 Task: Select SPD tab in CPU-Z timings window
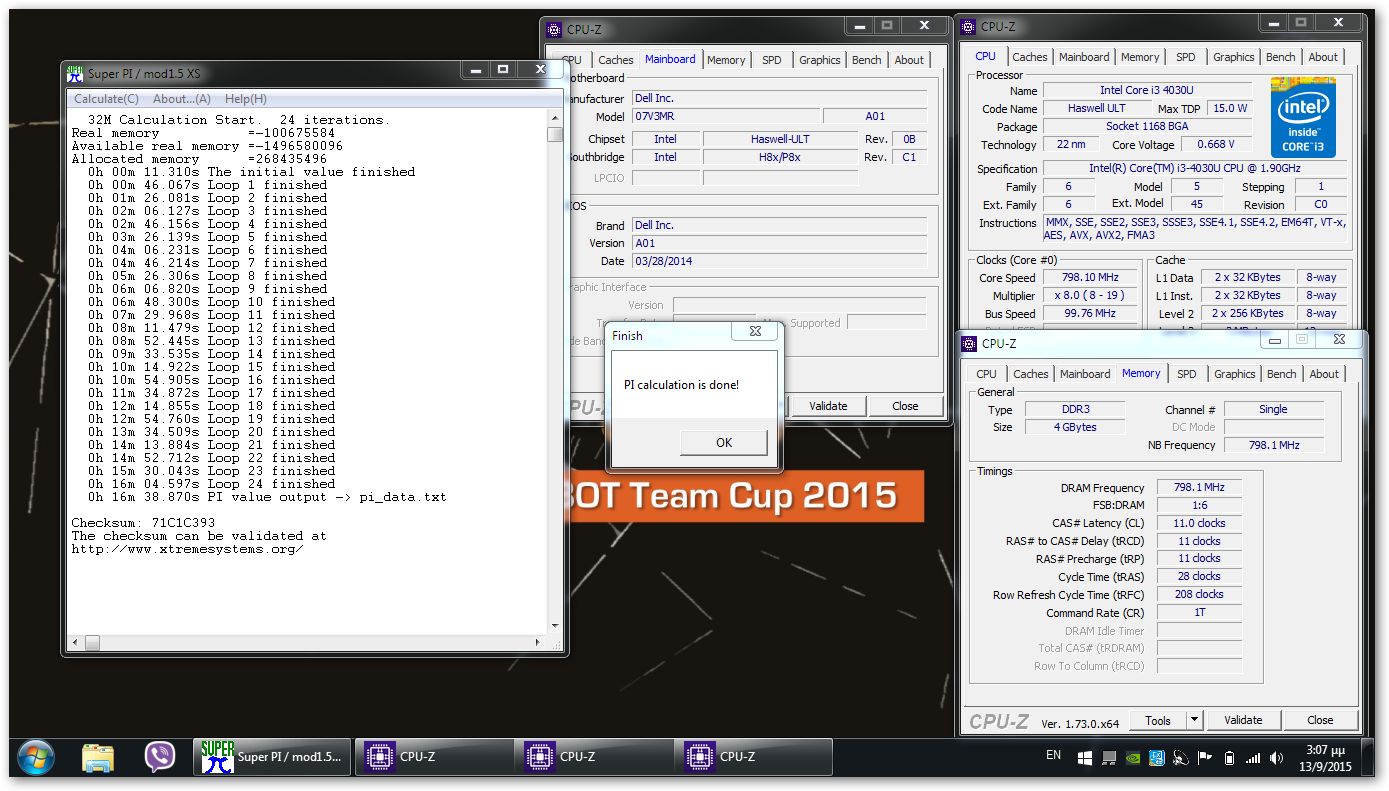1187,374
